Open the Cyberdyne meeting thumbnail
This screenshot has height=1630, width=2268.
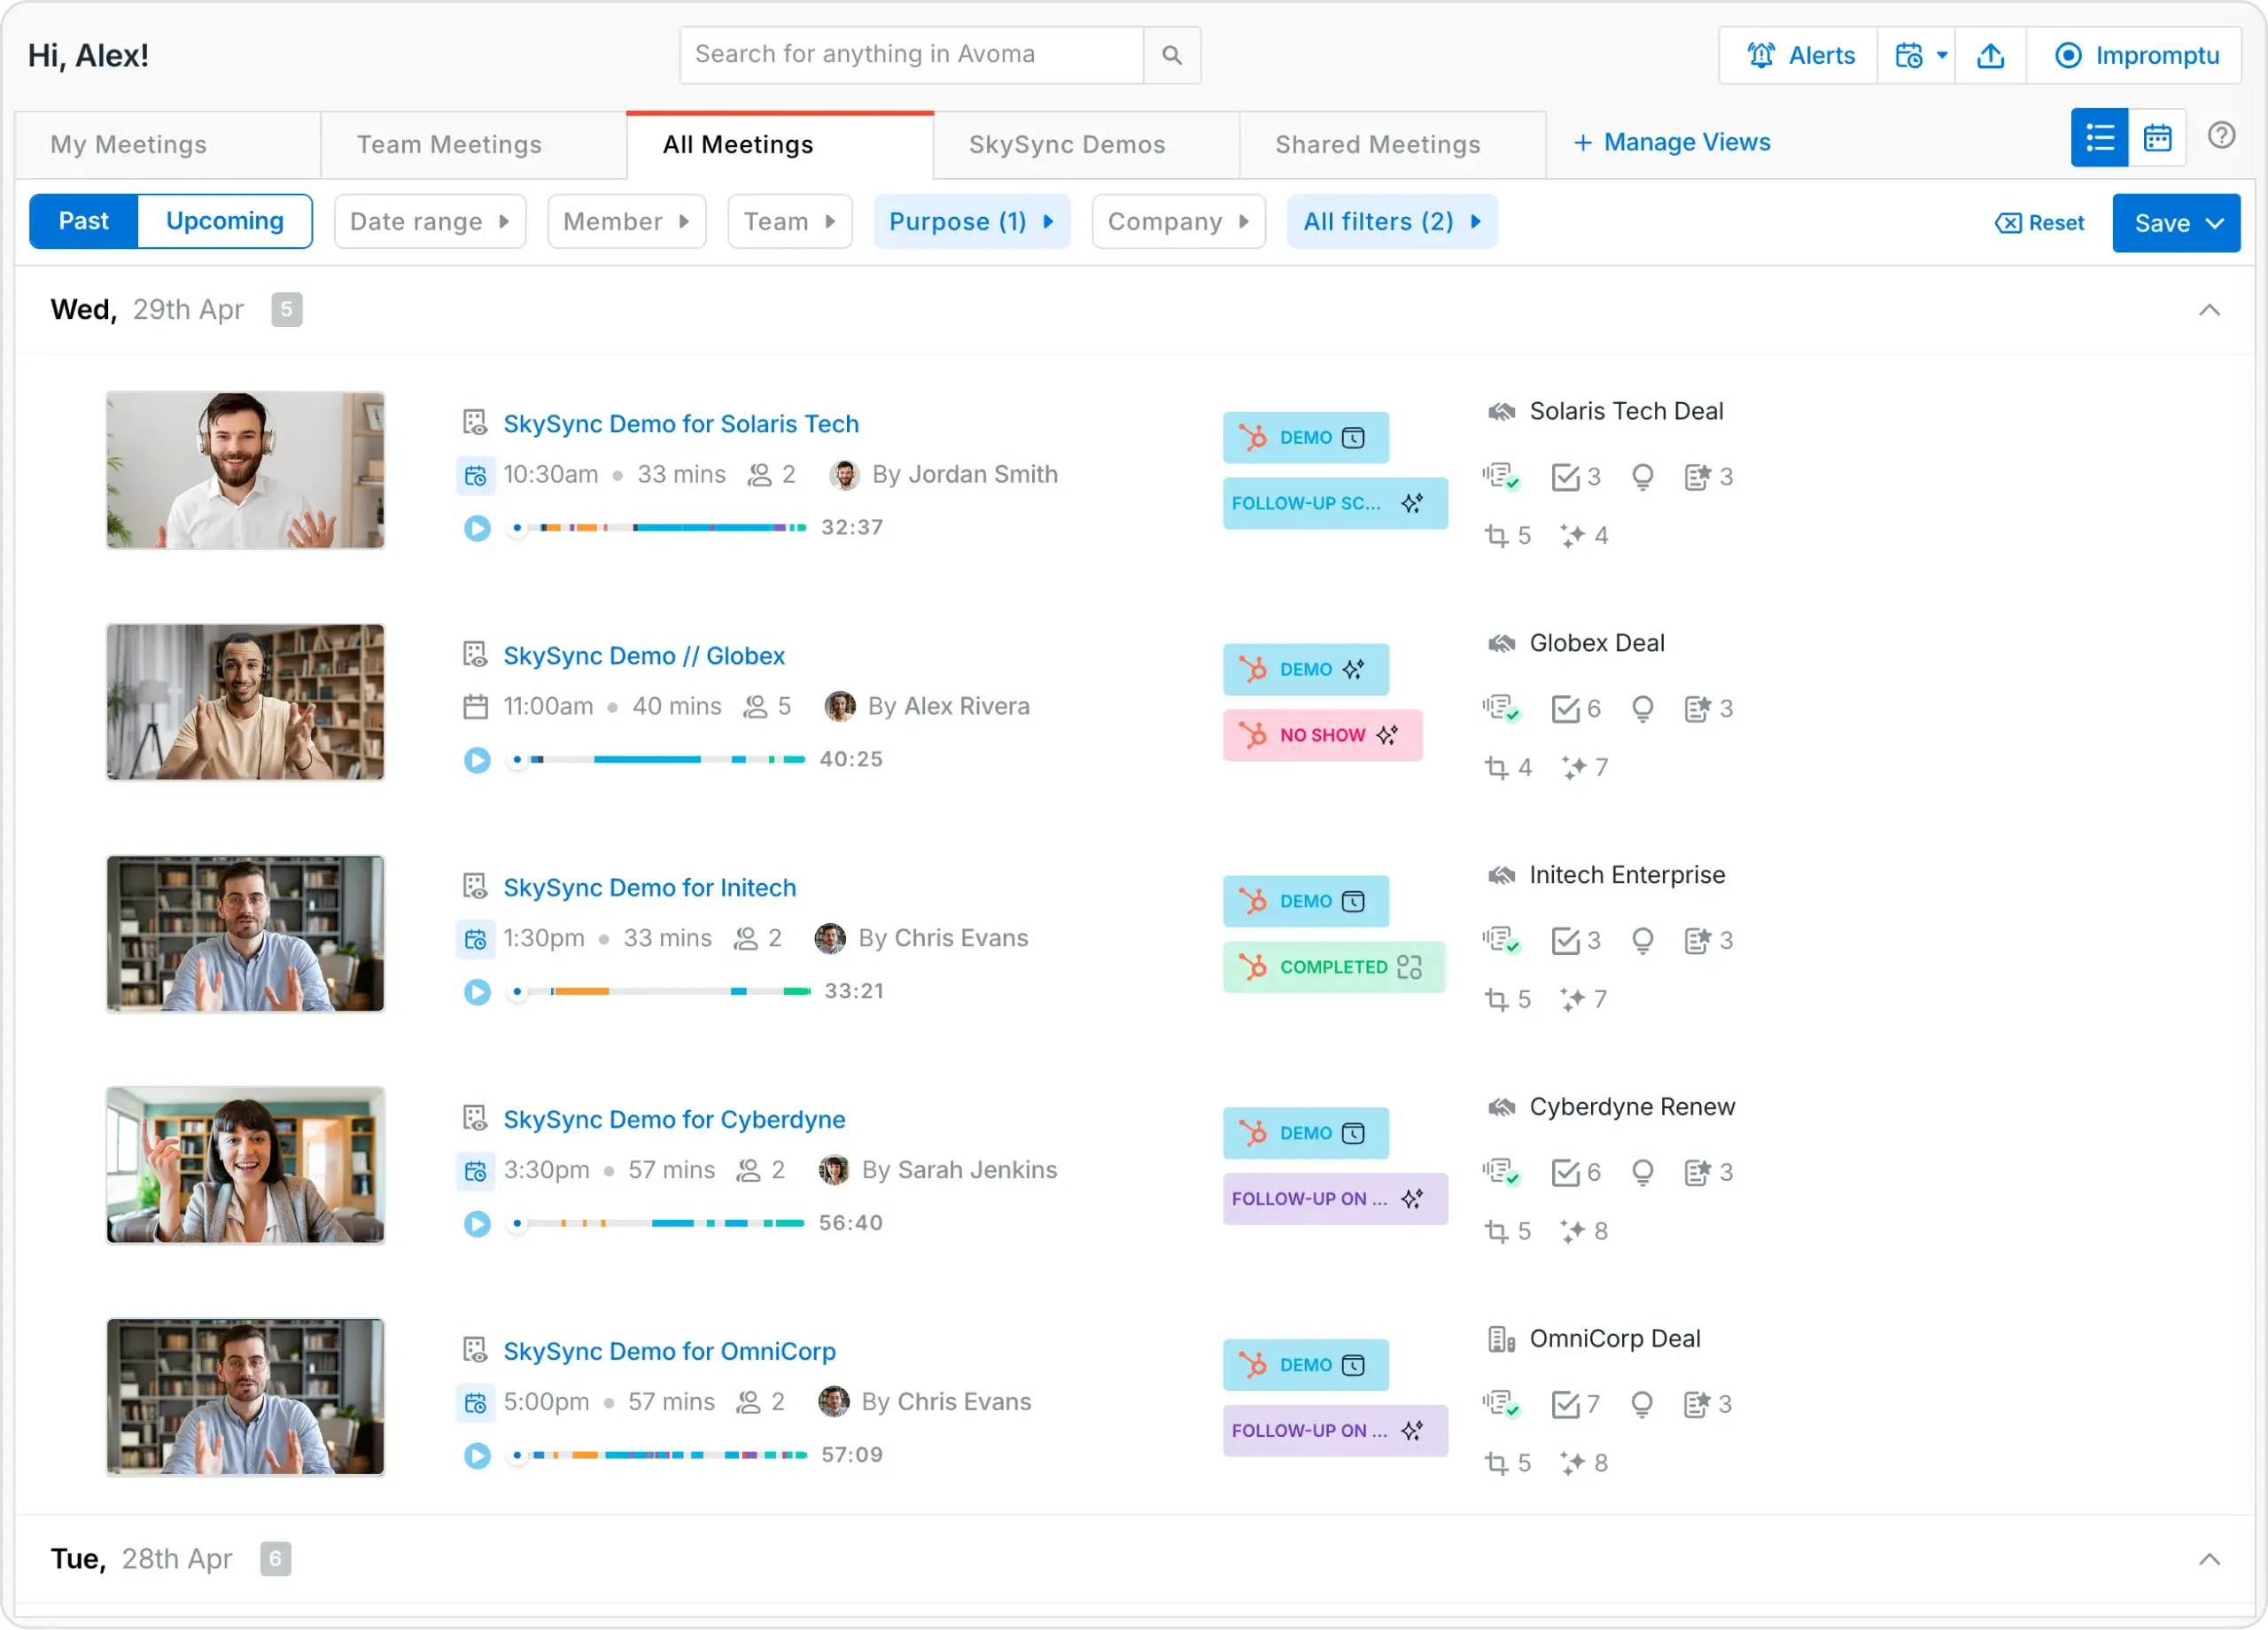245,1166
